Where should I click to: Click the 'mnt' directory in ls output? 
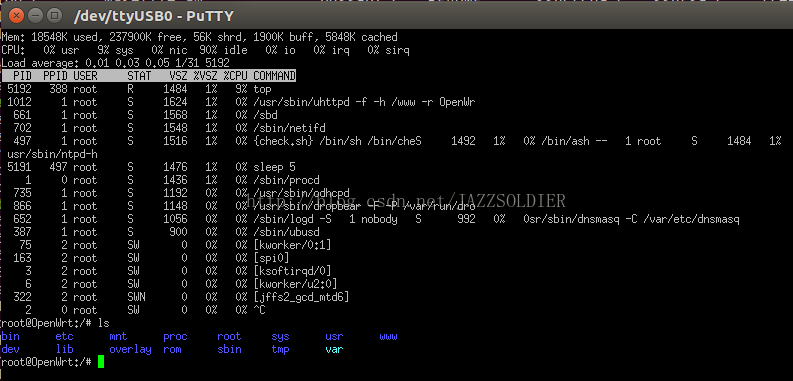click(x=118, y=336)
